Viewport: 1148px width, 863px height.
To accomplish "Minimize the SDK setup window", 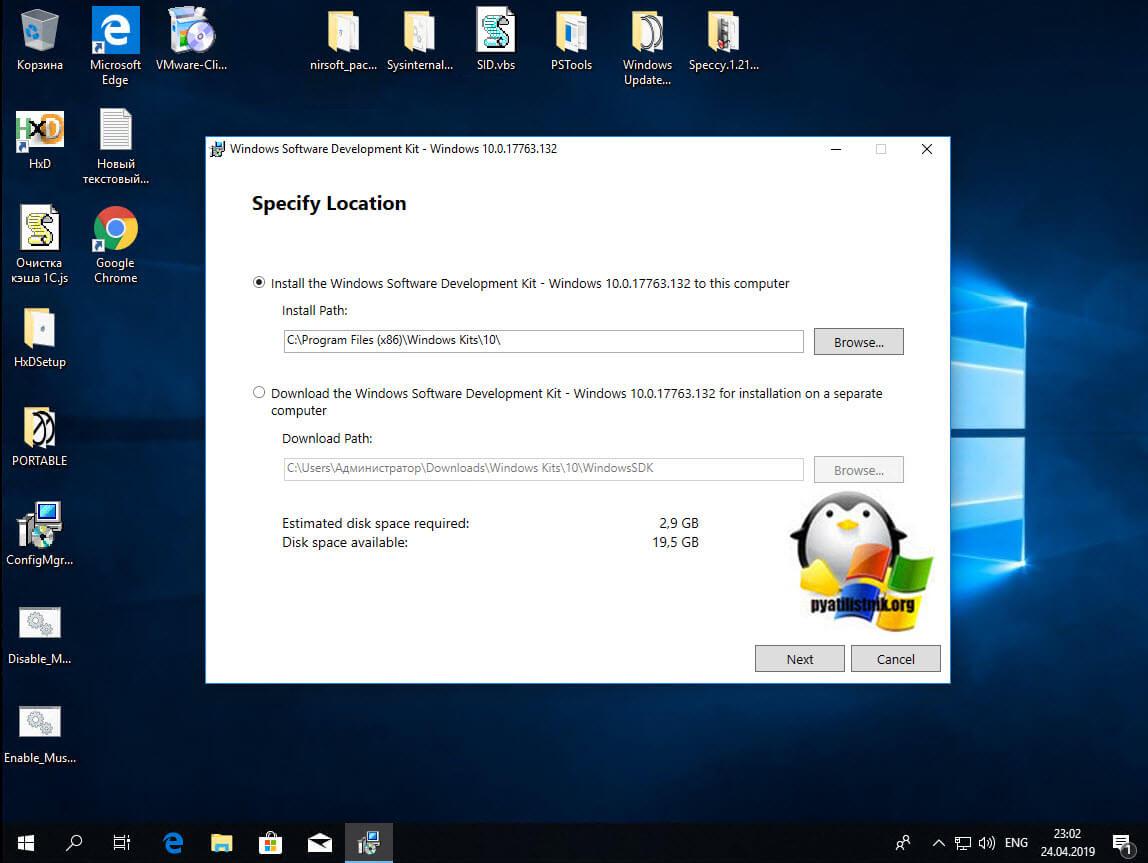I will click(x=835, y=149).
